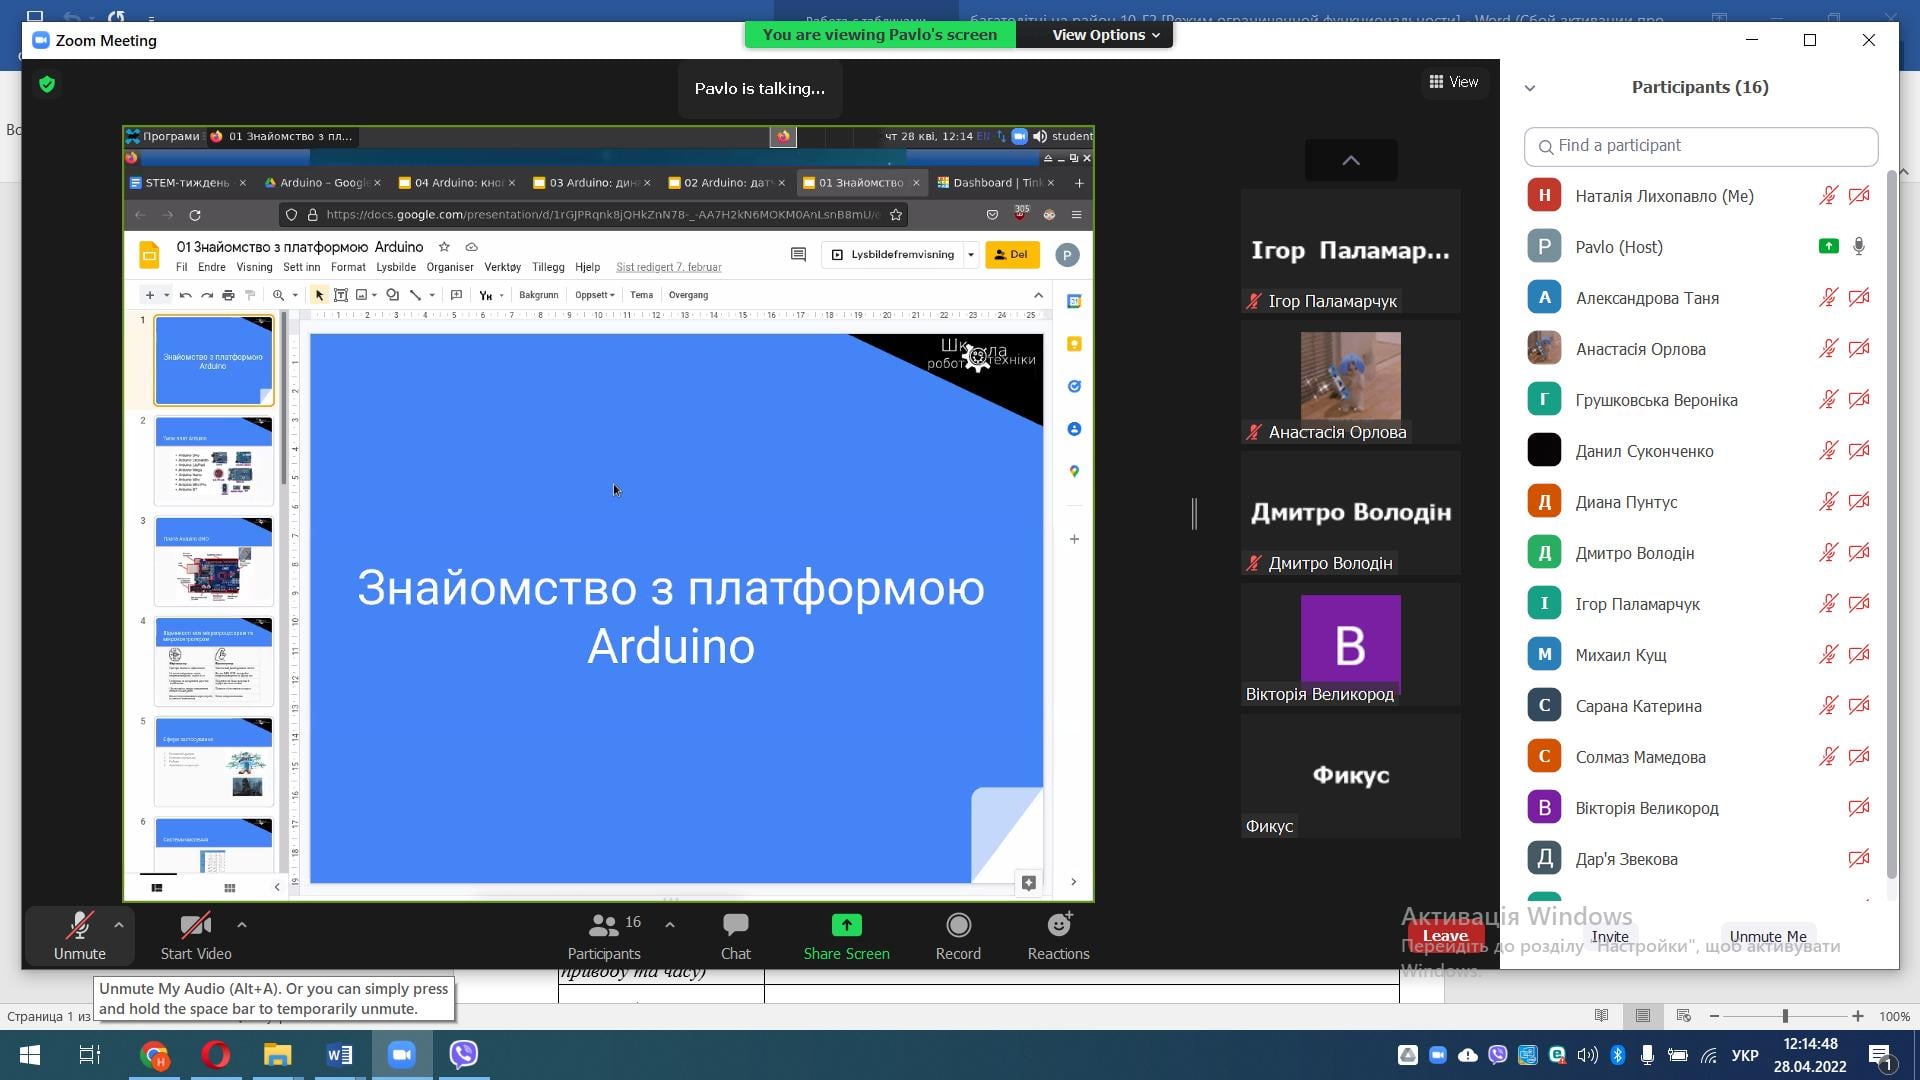Switch to 04 Arduino browser tab
The width and height of the screenshot is (1920, 1080).
click(x=458, y=183)
